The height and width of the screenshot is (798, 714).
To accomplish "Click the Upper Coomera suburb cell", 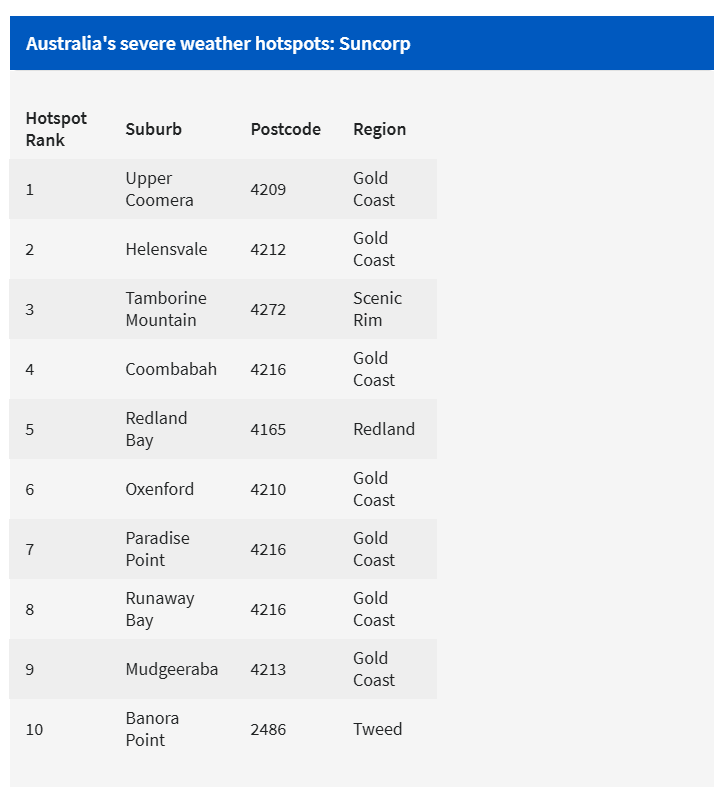I will coord(159,189).
